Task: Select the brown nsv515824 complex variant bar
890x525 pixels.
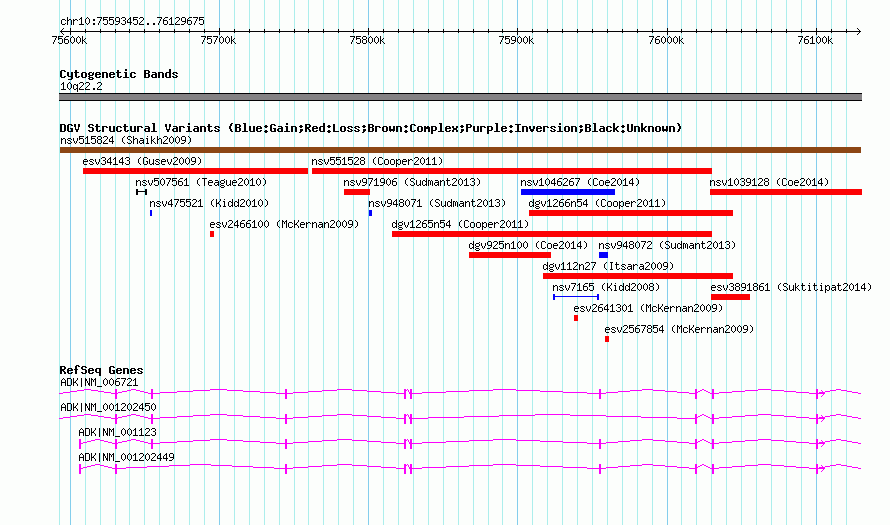Action: point(460,150)
